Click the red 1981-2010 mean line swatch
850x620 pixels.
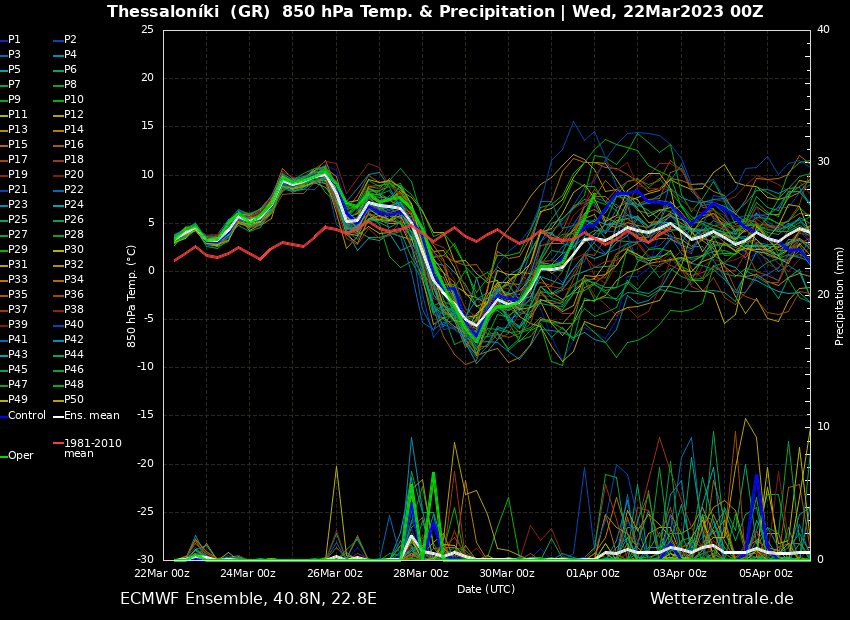(x=58, y=443)
